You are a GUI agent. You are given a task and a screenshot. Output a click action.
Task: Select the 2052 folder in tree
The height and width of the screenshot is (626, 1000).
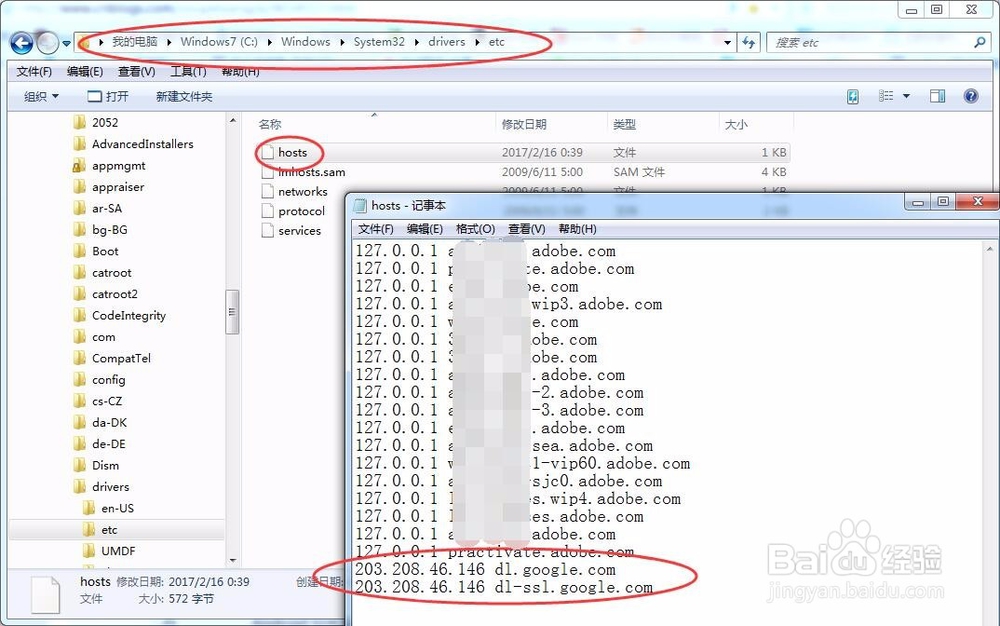point(105,122)
